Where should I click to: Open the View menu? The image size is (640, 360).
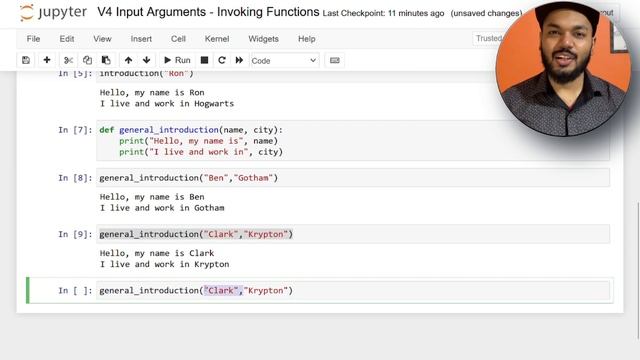click(x=102, y=39)
